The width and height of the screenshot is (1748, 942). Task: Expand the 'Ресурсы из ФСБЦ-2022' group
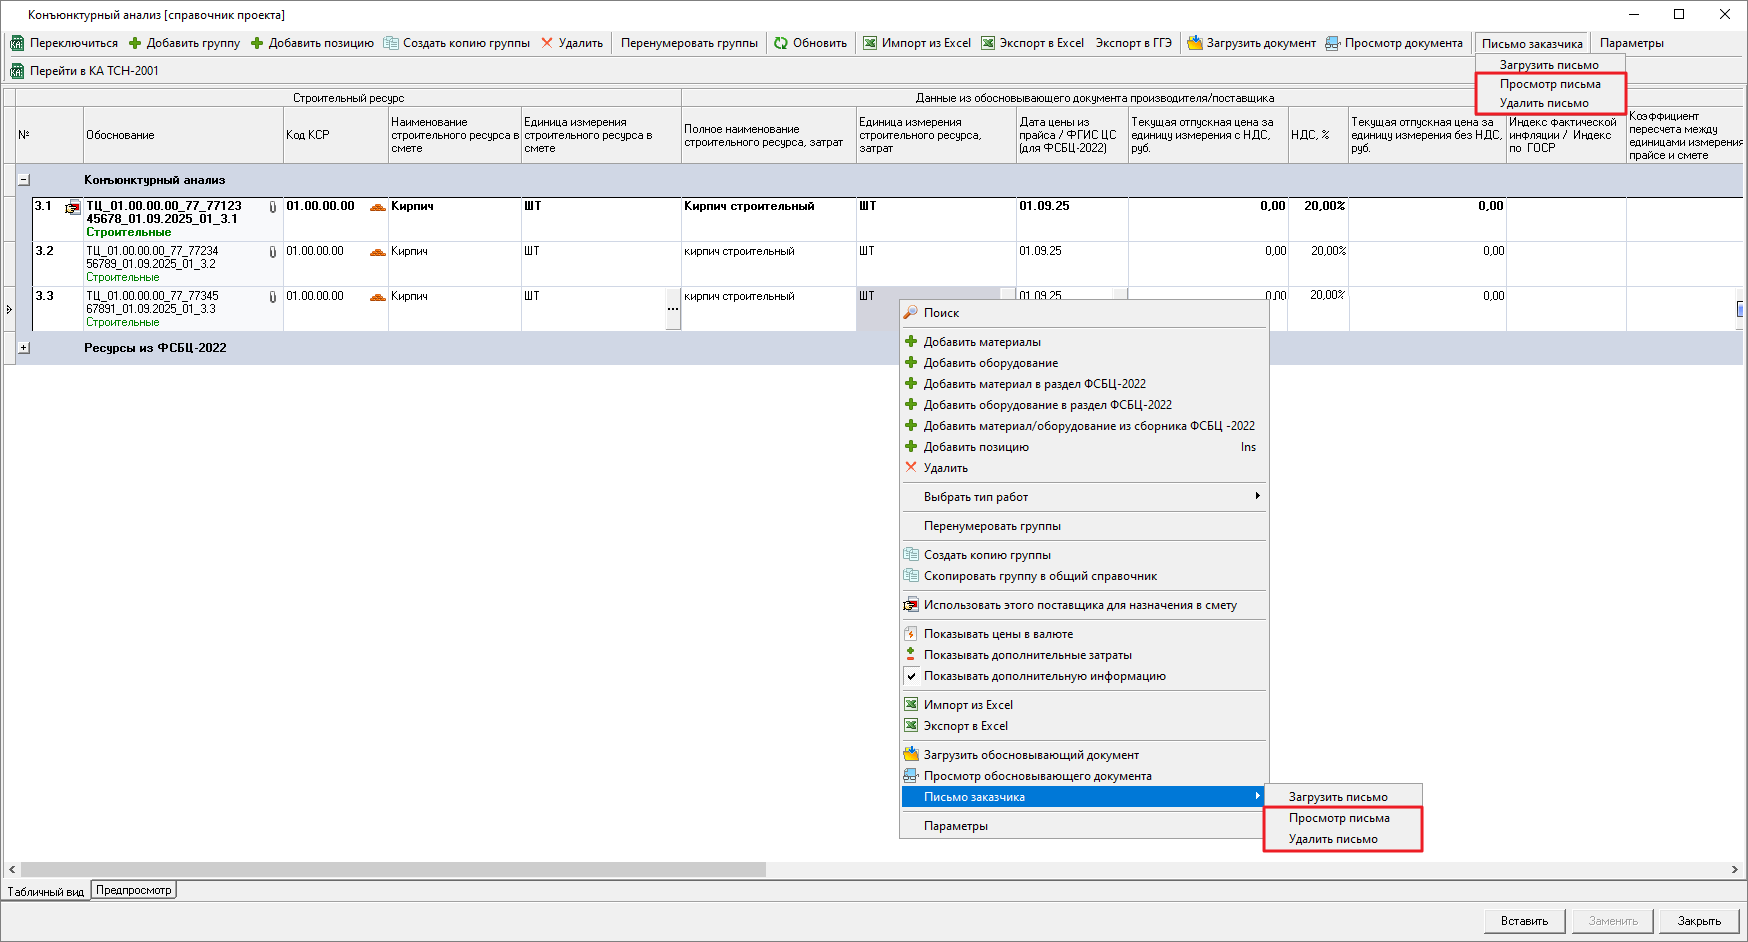point(24,348)
